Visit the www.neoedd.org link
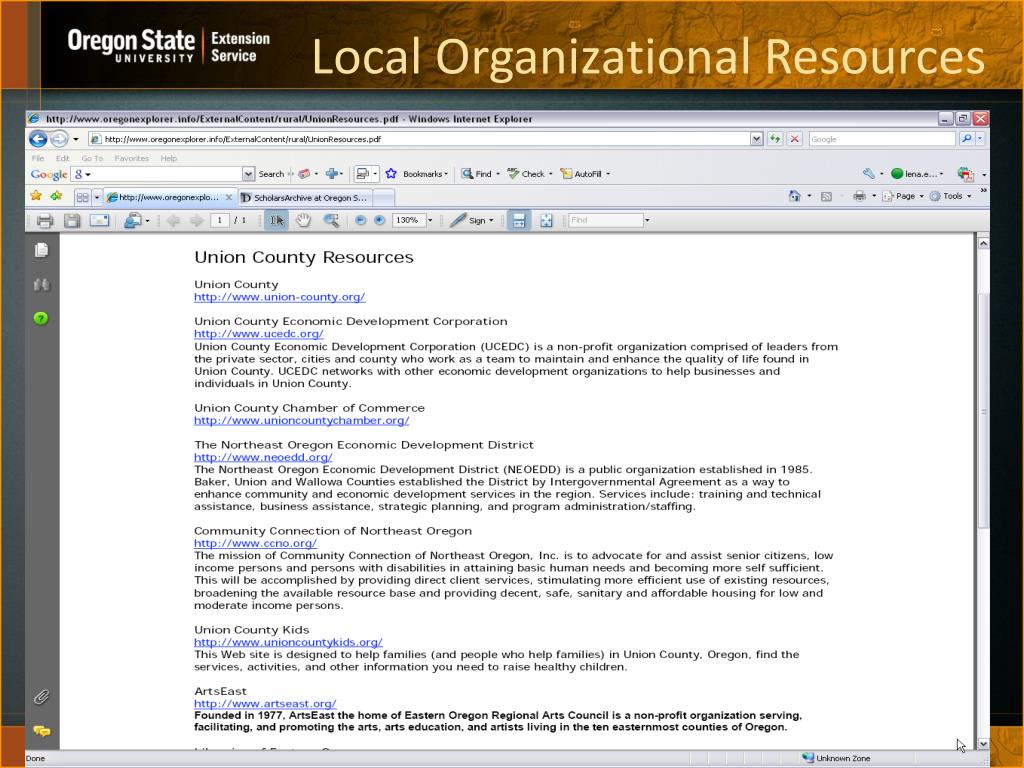 point(263,457)
